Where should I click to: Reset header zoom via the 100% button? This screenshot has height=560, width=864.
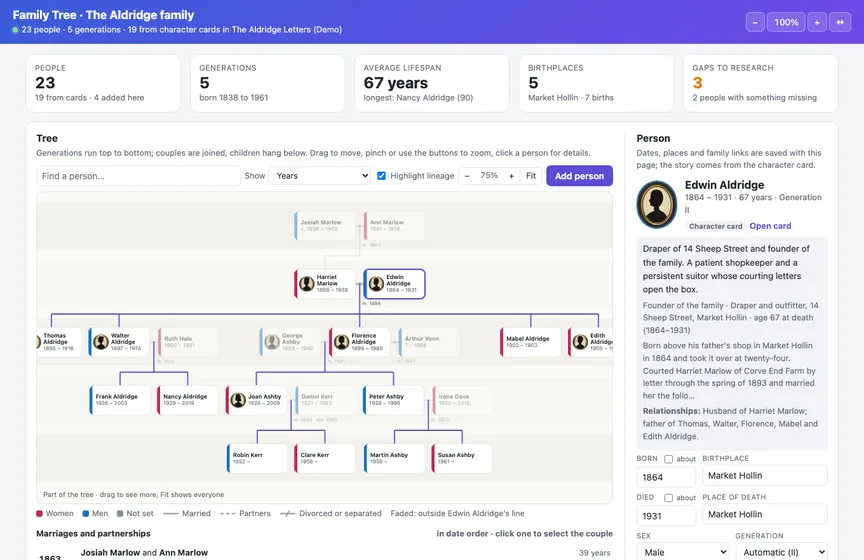click(786, 23)
